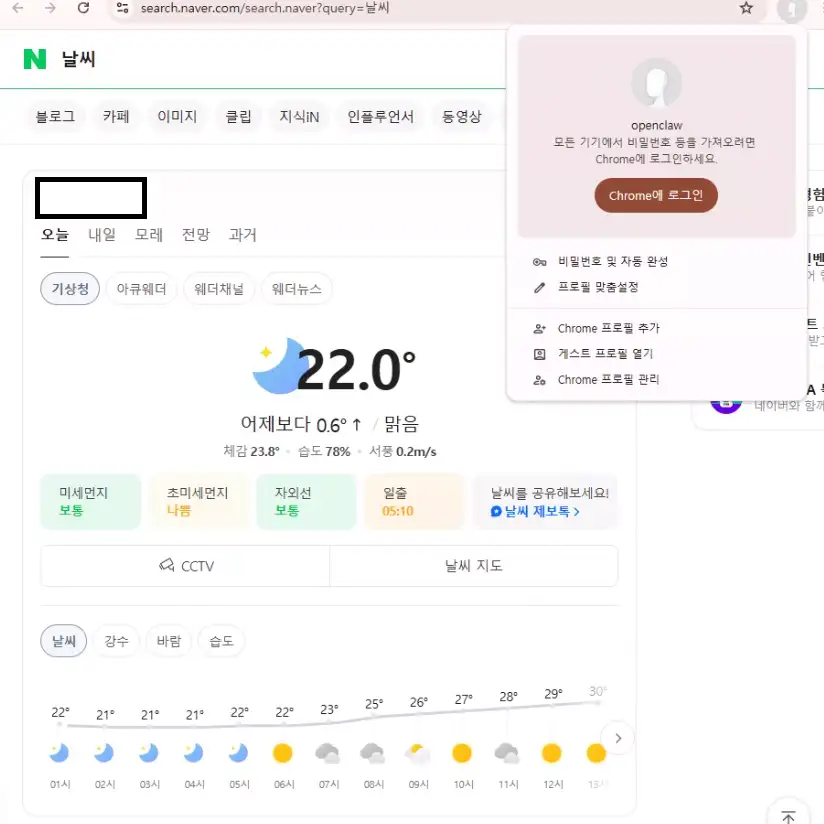Click the pencil icon for profile customization
Viewport: 824px width, 824px height.
540,287
